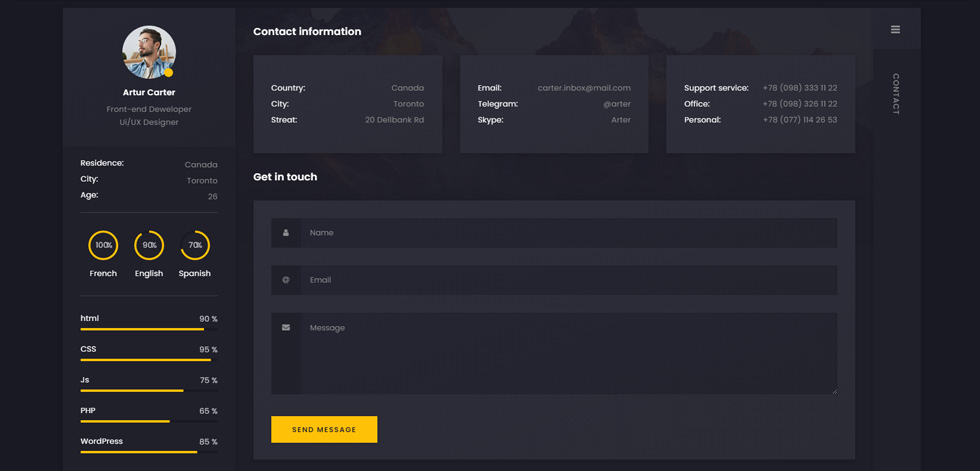Click the Js skill progress bar
Image resolution: width=980 pixels, height=471 pixels.
149,390
